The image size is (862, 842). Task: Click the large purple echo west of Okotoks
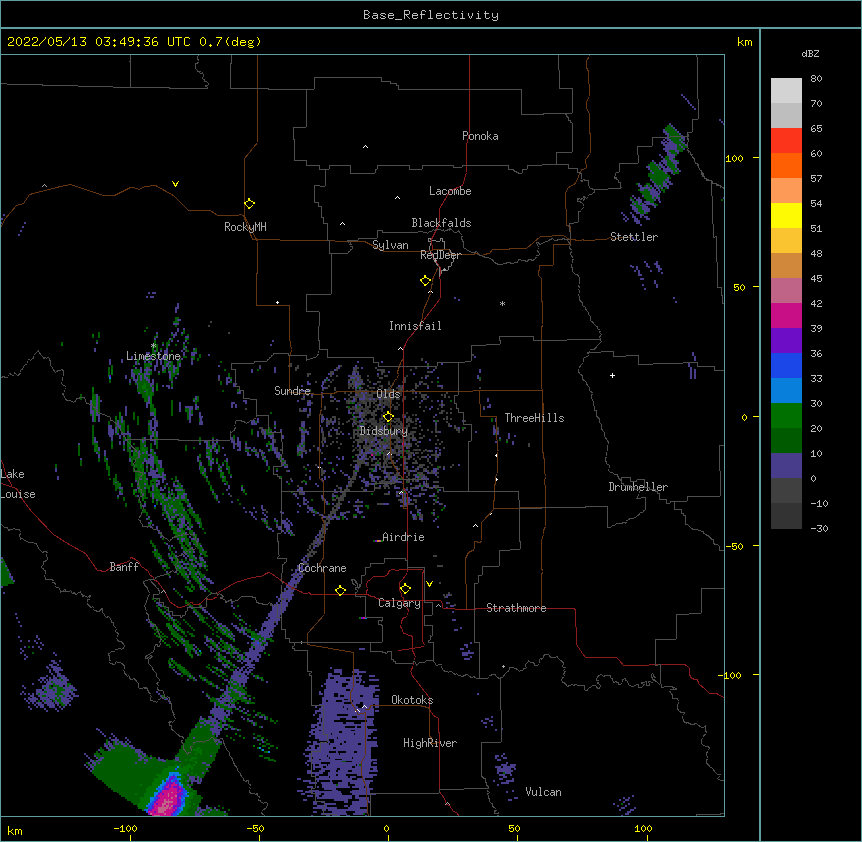pyautogui.click(x=343, y=742)
